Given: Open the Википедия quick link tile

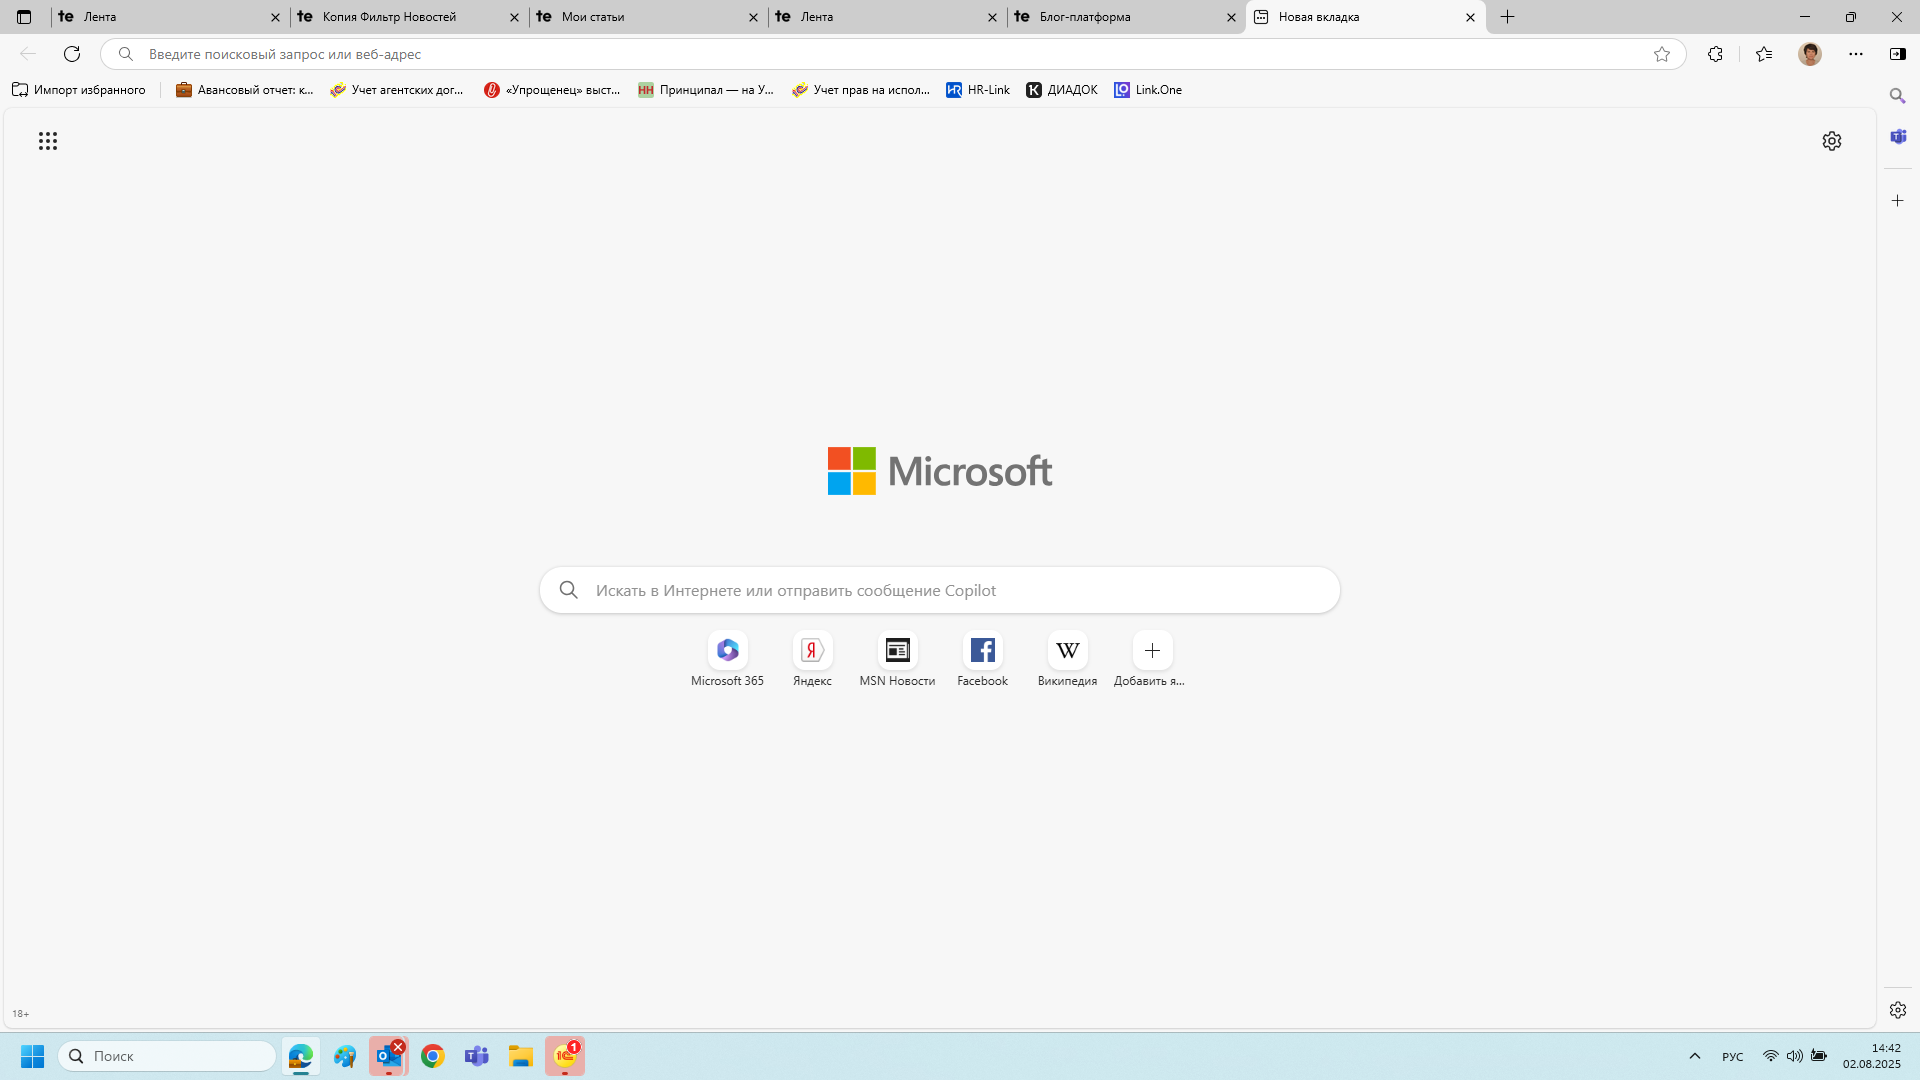Looking at the screenshot, I should 1067,651.
